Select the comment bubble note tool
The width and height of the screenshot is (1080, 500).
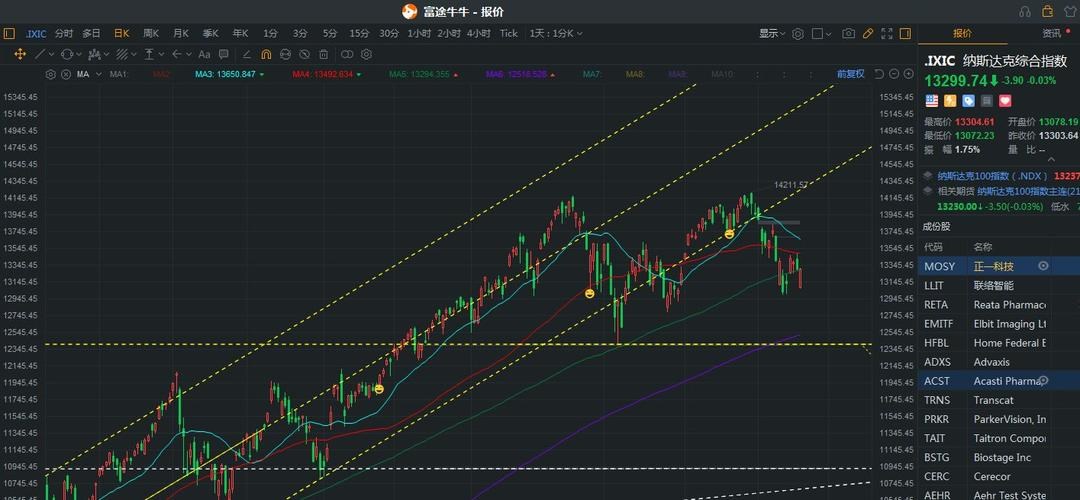224,54
